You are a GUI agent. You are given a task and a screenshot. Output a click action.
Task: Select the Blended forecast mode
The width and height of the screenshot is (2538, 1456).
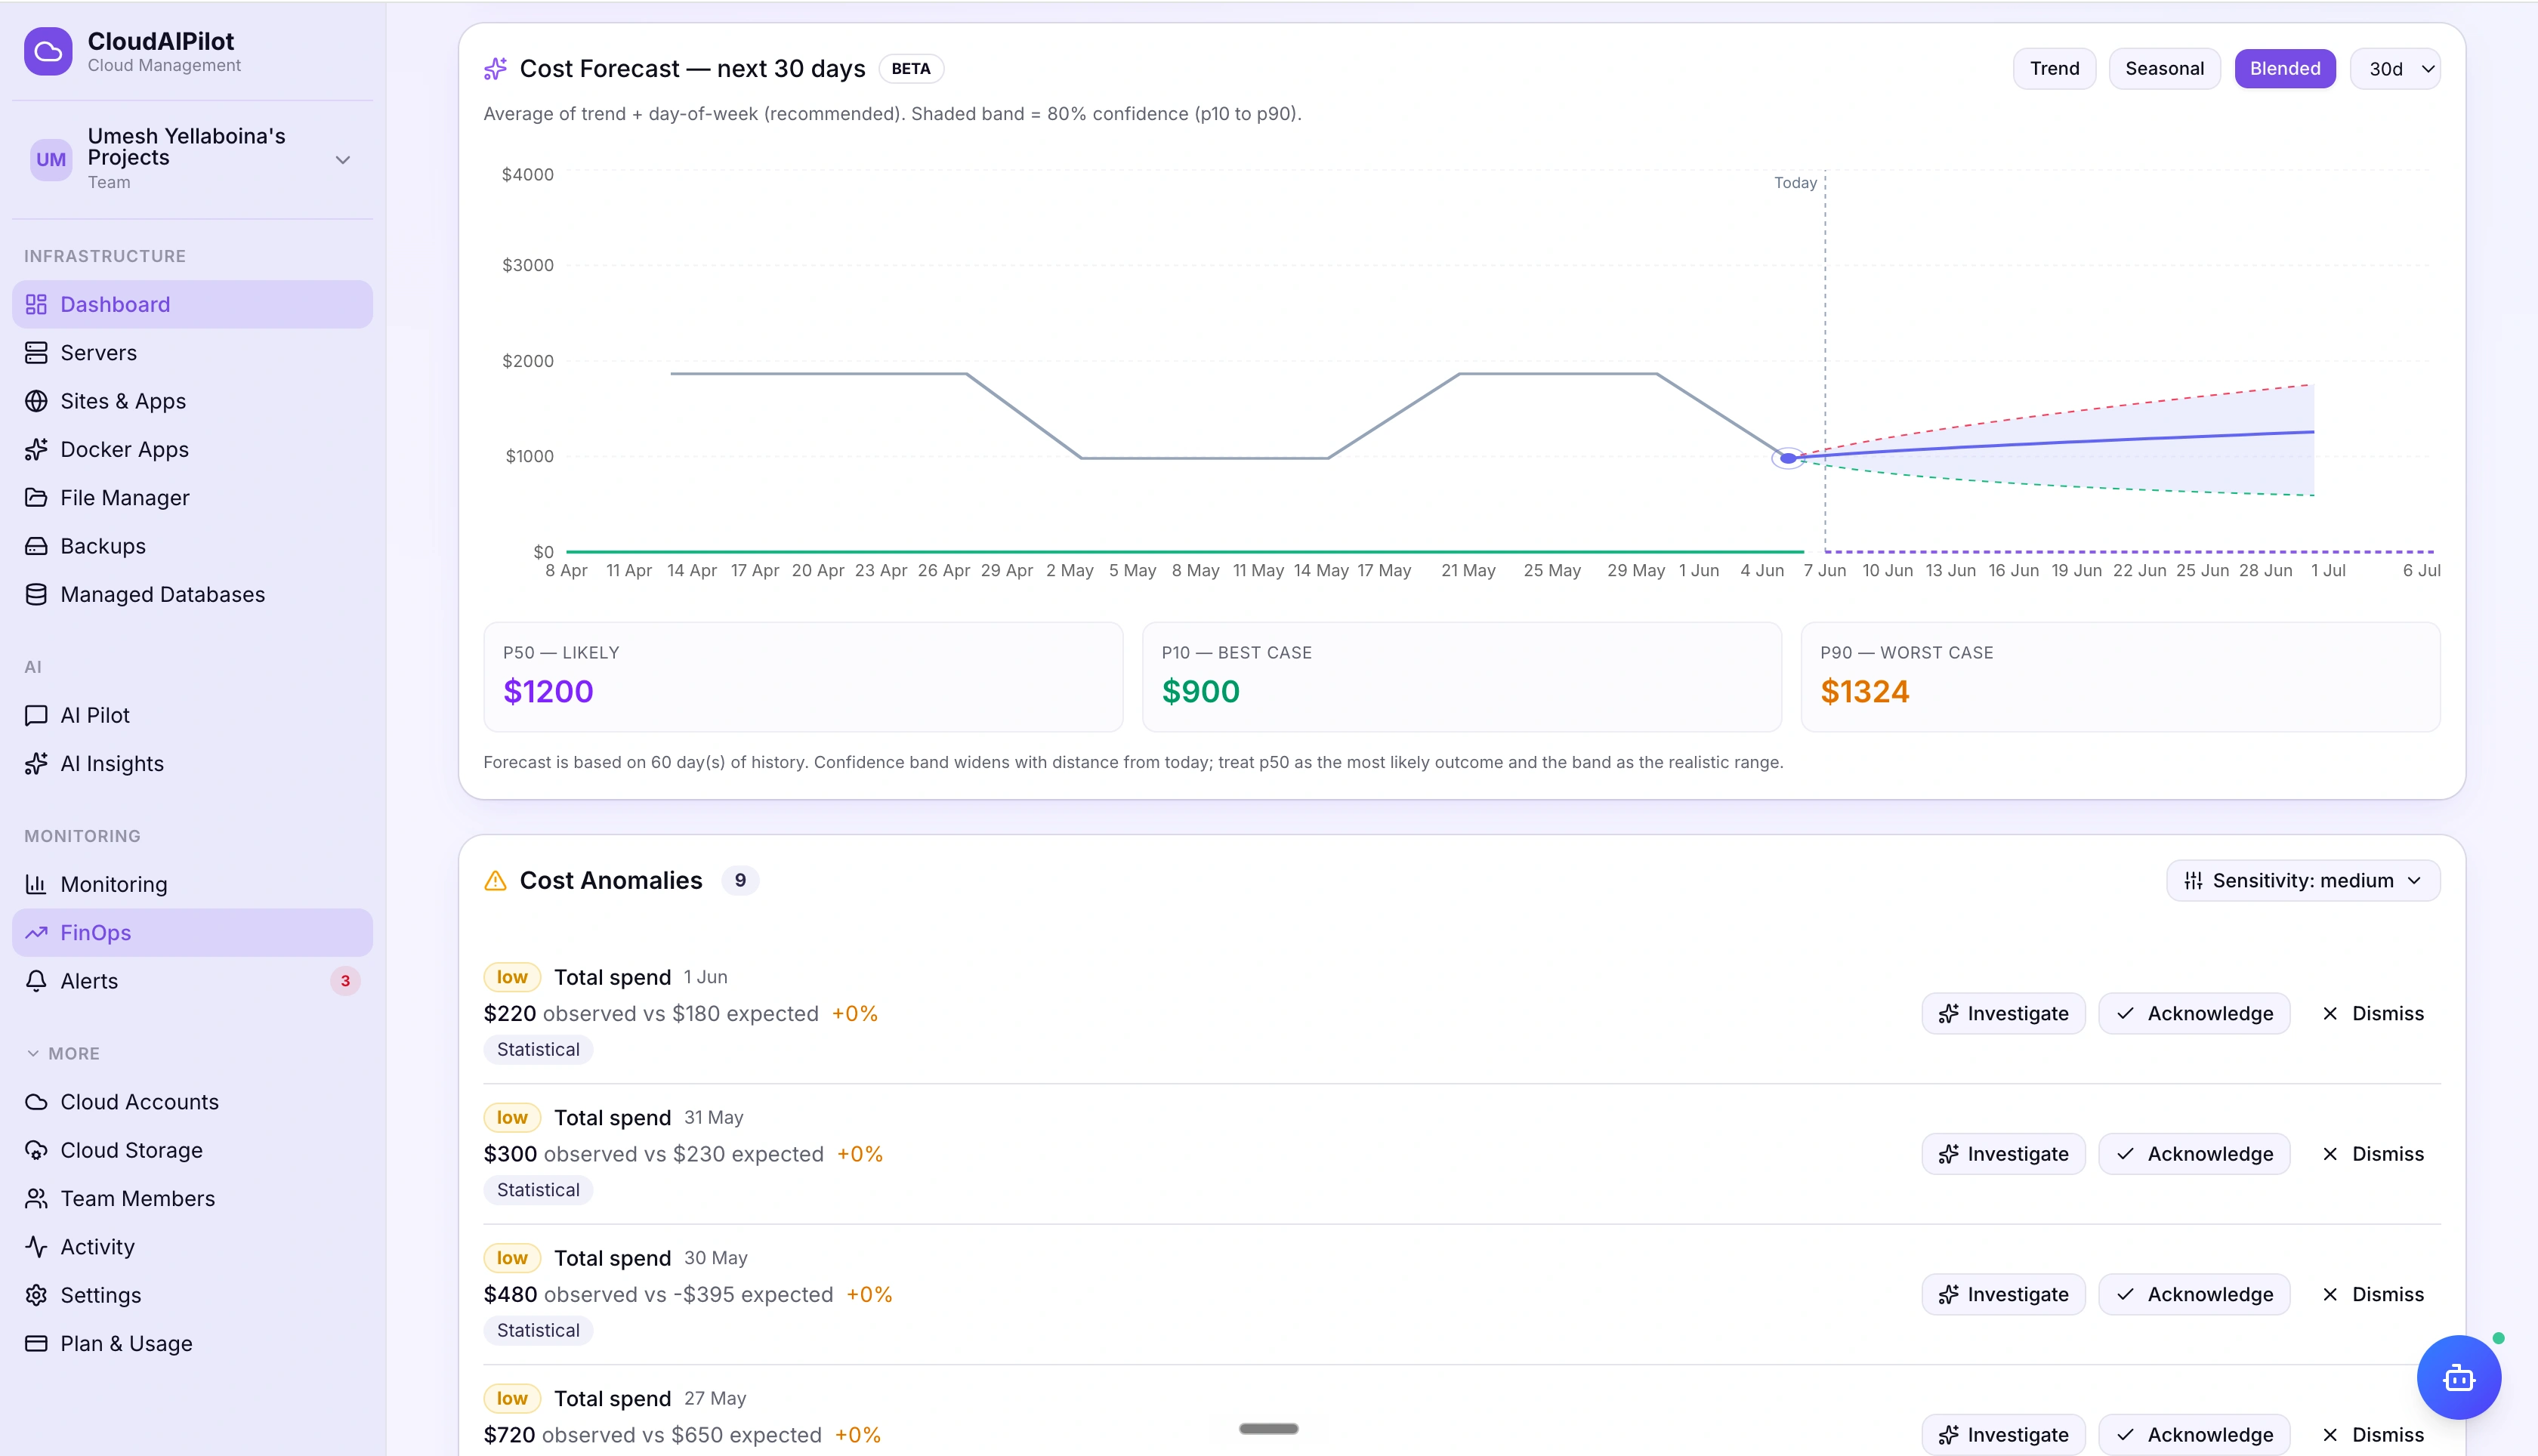tap(2284, 69)
